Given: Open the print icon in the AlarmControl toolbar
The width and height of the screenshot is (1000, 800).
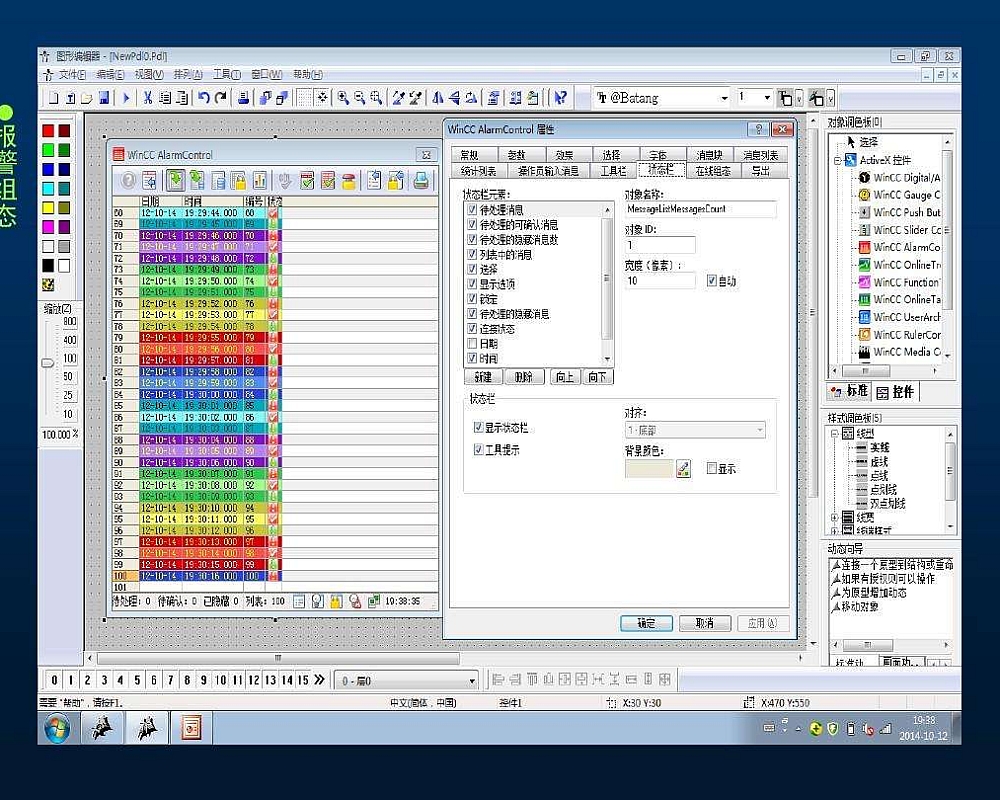Looking at the screenshot, I should pos(420,180).
